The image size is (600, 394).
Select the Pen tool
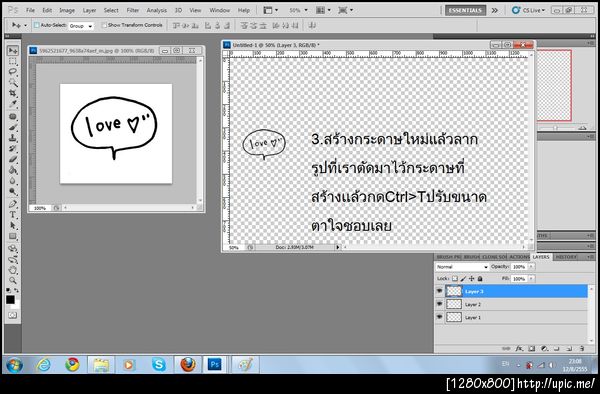(13, 204)
